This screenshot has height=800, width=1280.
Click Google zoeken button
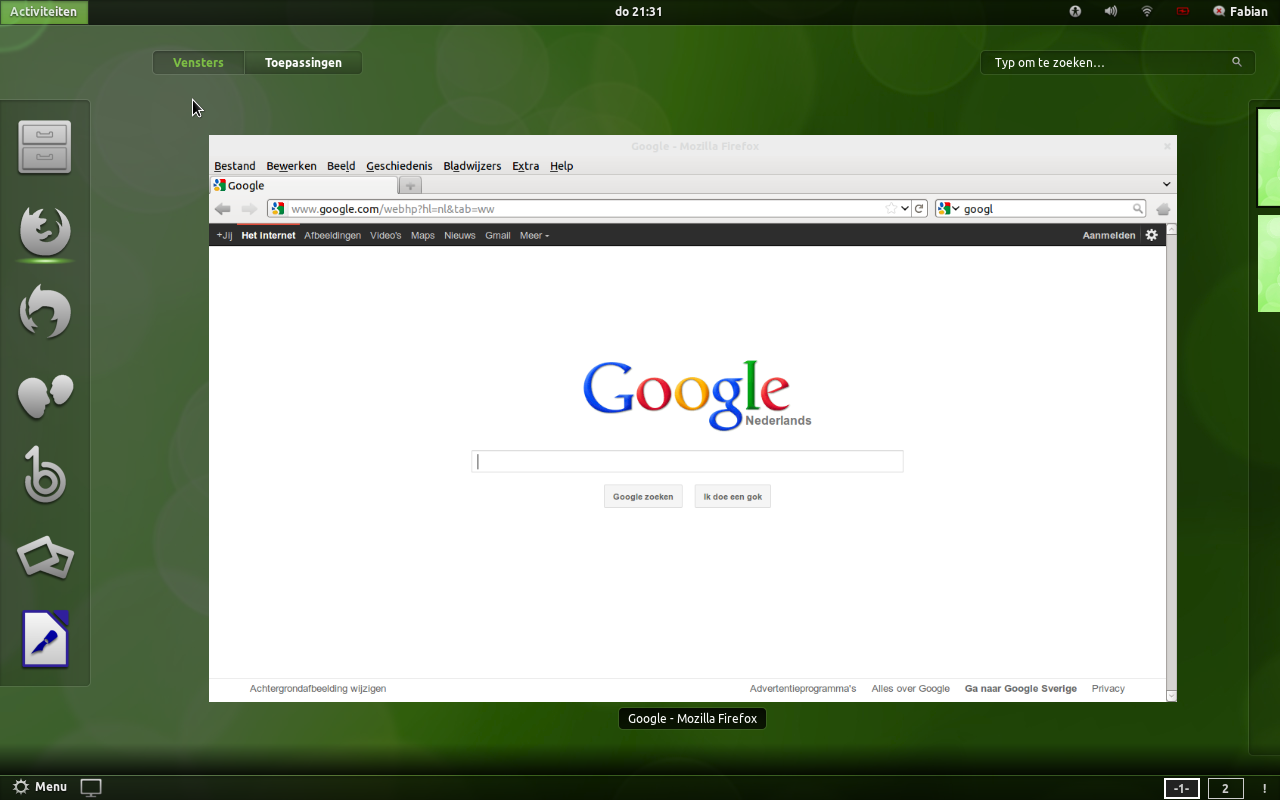(643, 496)
